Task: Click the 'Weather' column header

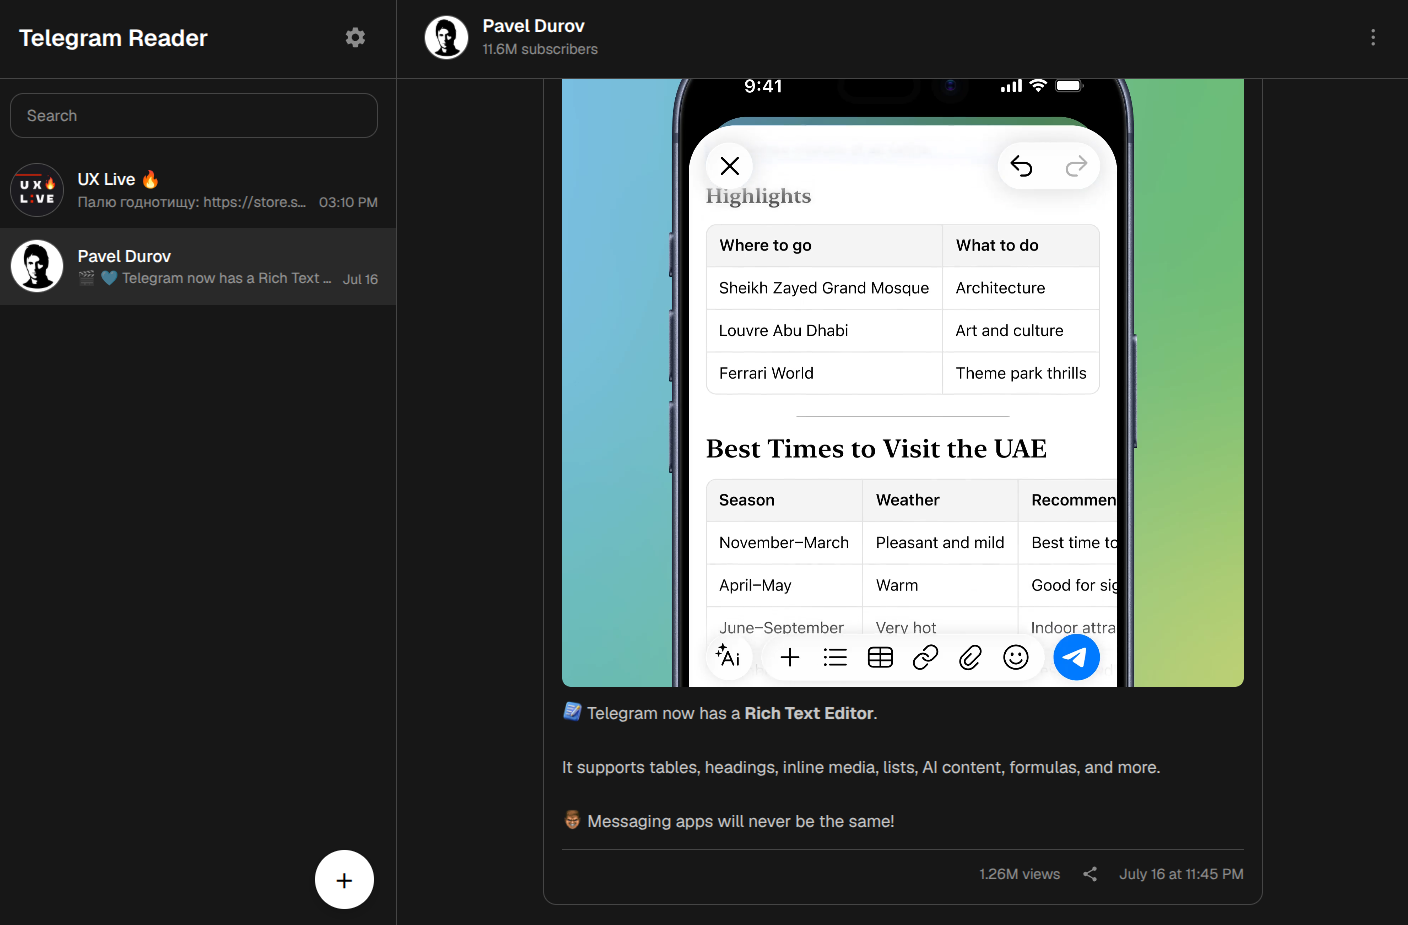Action: click(940, 500)
